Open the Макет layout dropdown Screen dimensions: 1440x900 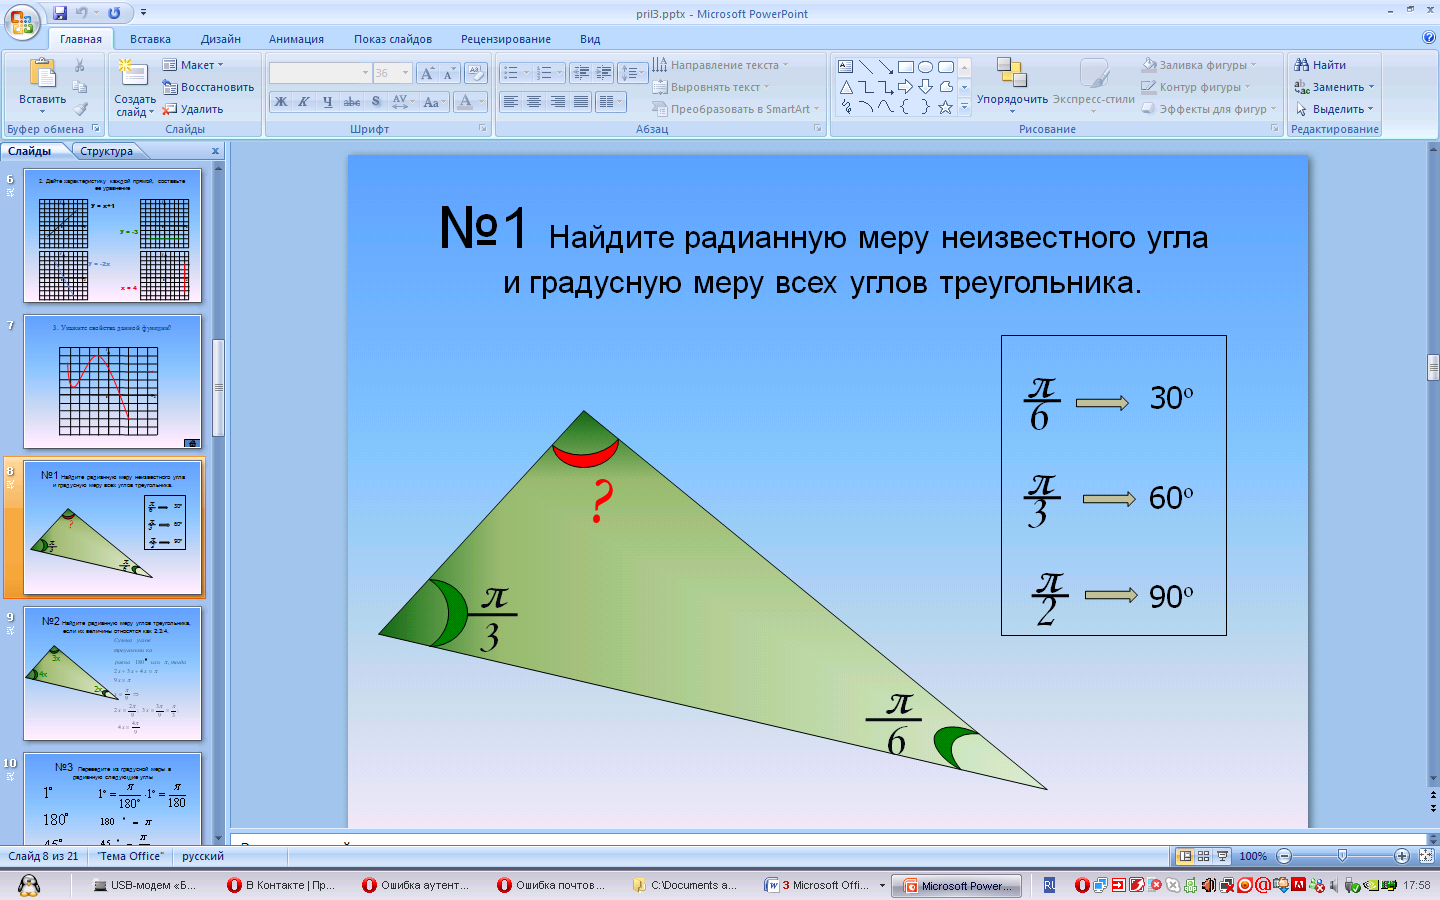194,65
